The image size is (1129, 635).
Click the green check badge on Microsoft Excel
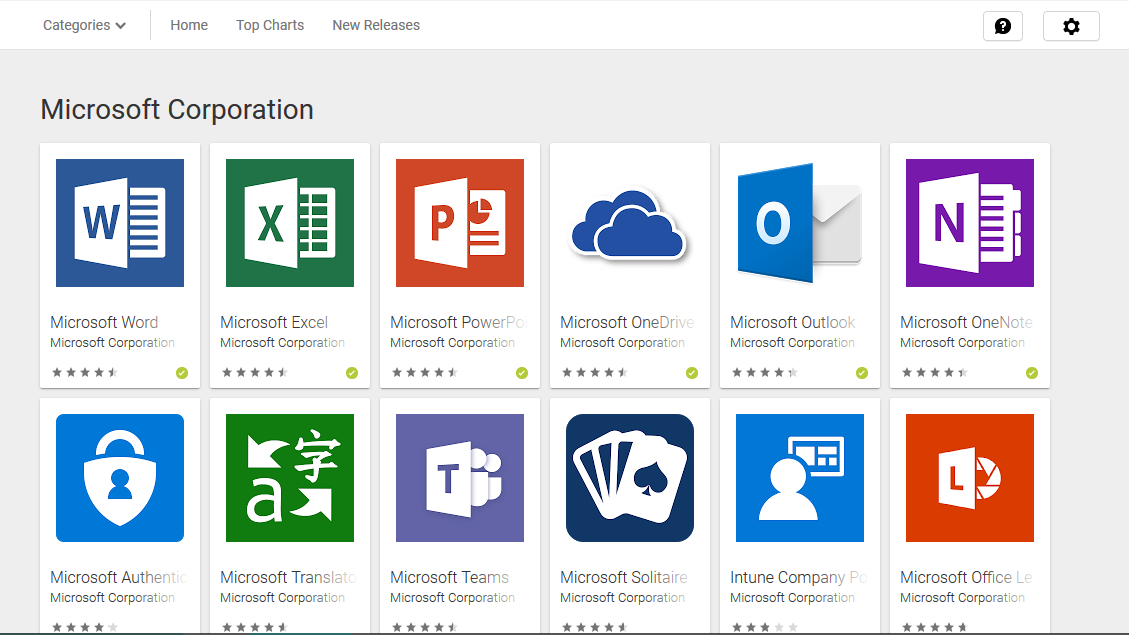(x=351, y=373)
